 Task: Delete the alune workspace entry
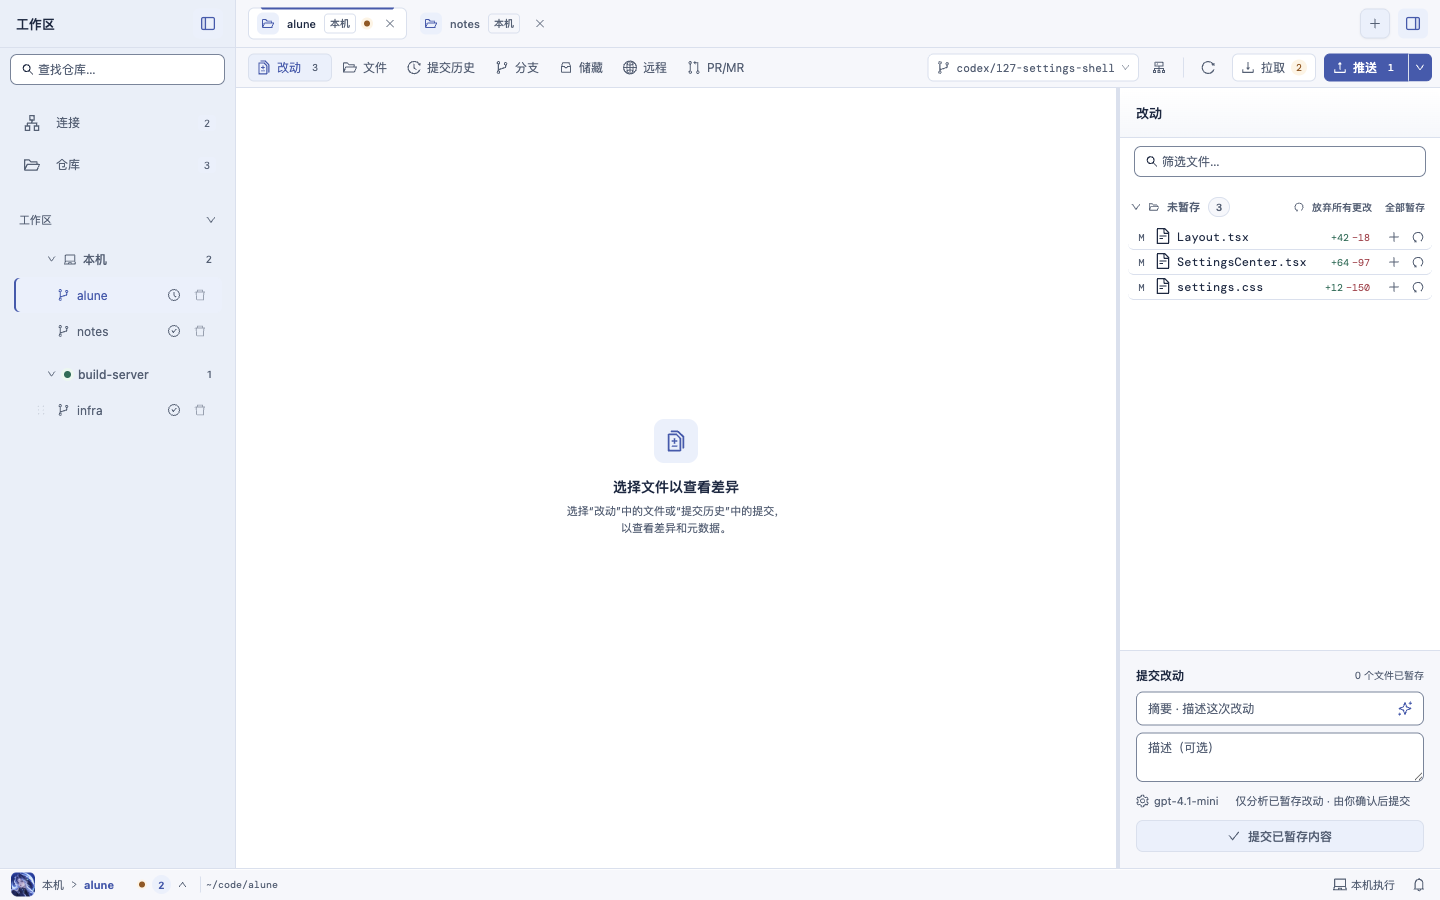[x=200, y=295]
